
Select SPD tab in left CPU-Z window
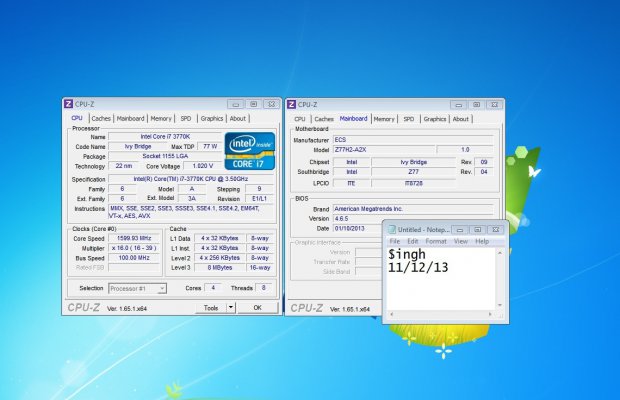pos(186,118)
